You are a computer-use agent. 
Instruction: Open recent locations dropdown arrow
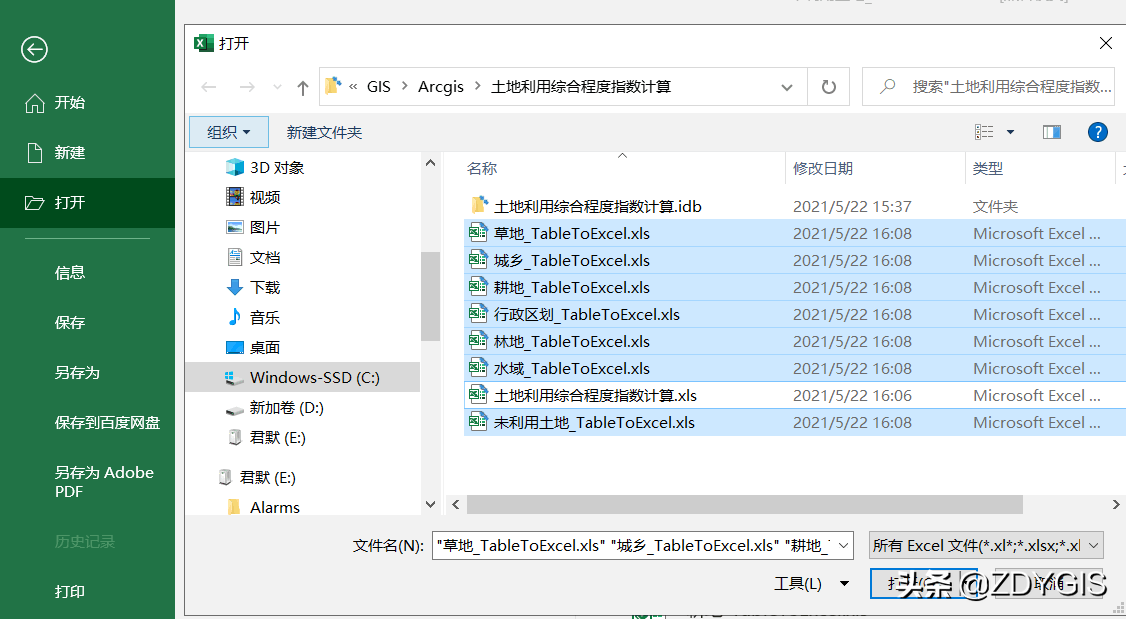[277, 88]
